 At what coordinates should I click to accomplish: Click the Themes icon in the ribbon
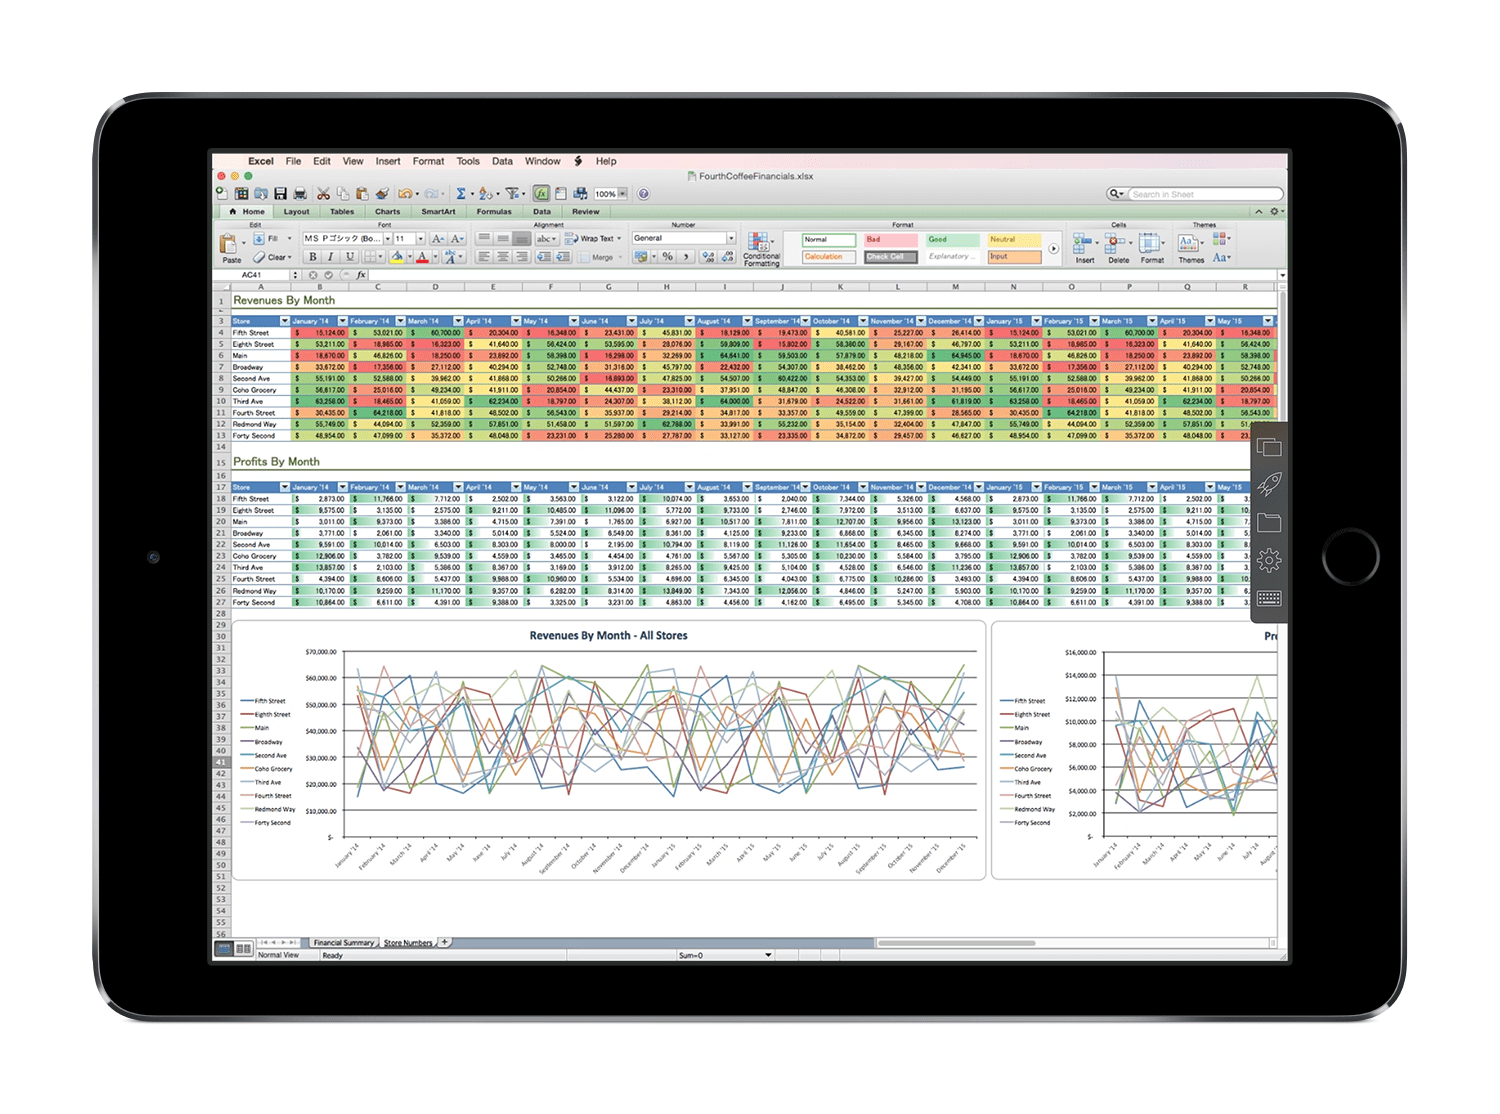(x=1190, y=248)
